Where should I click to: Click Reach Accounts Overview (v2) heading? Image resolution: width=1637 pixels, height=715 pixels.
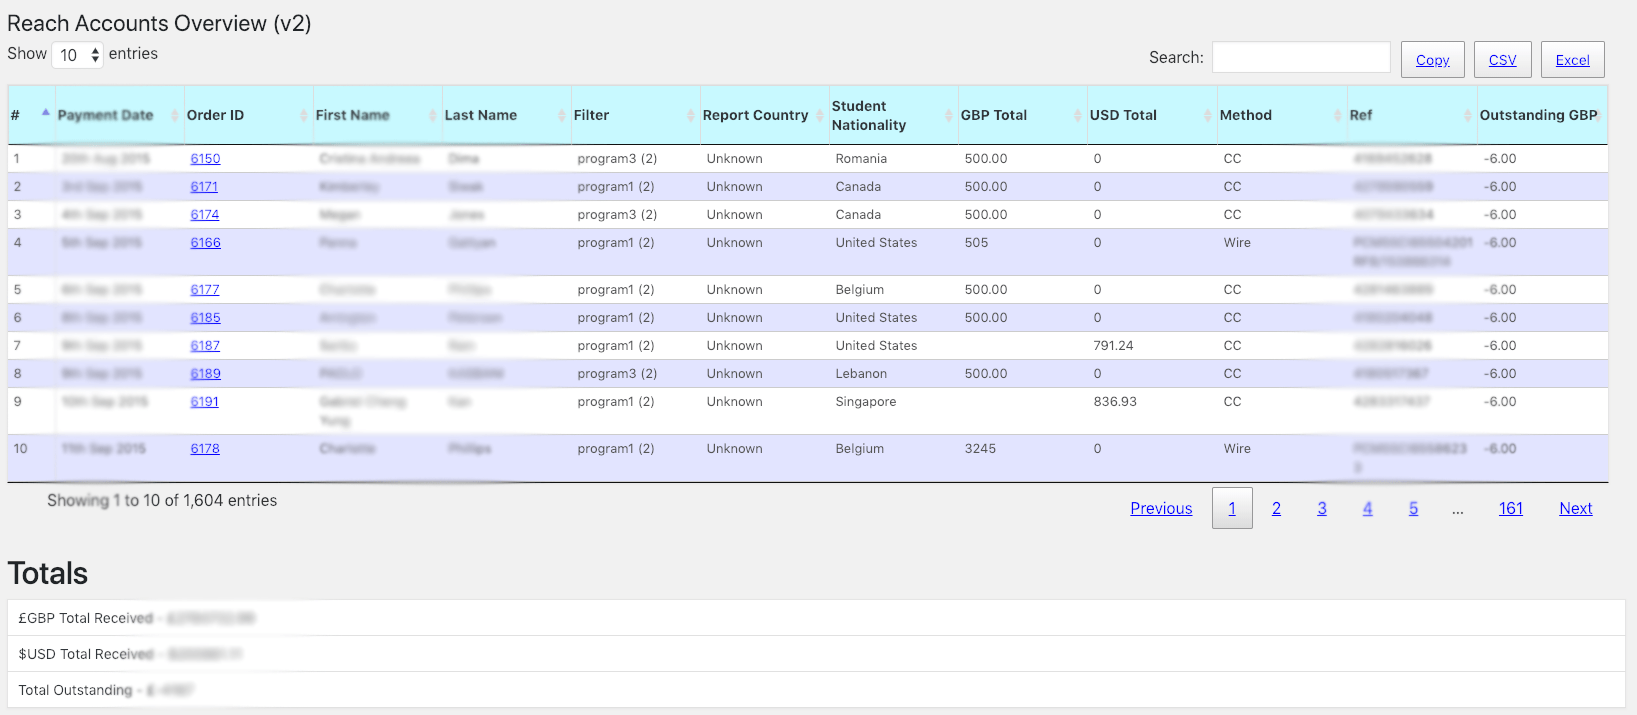[159, 23]
